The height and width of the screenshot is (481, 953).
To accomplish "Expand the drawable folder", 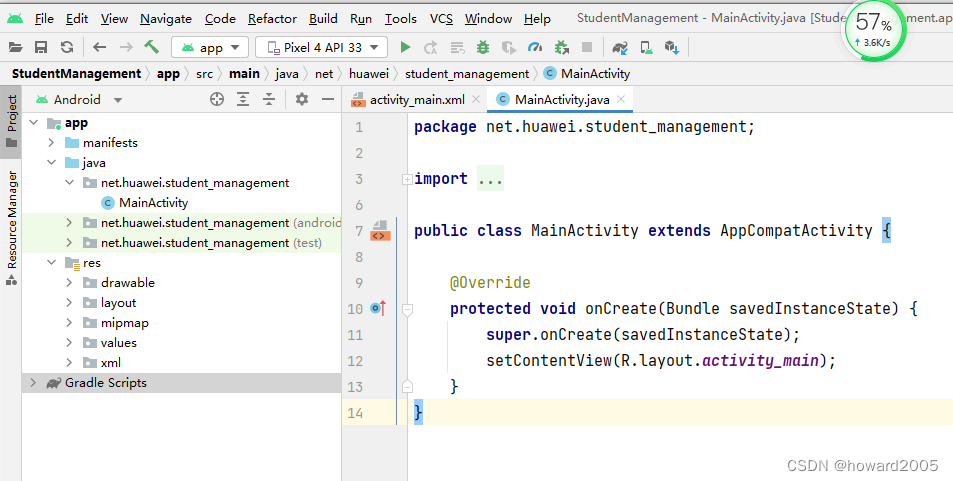I will point(69,283).
